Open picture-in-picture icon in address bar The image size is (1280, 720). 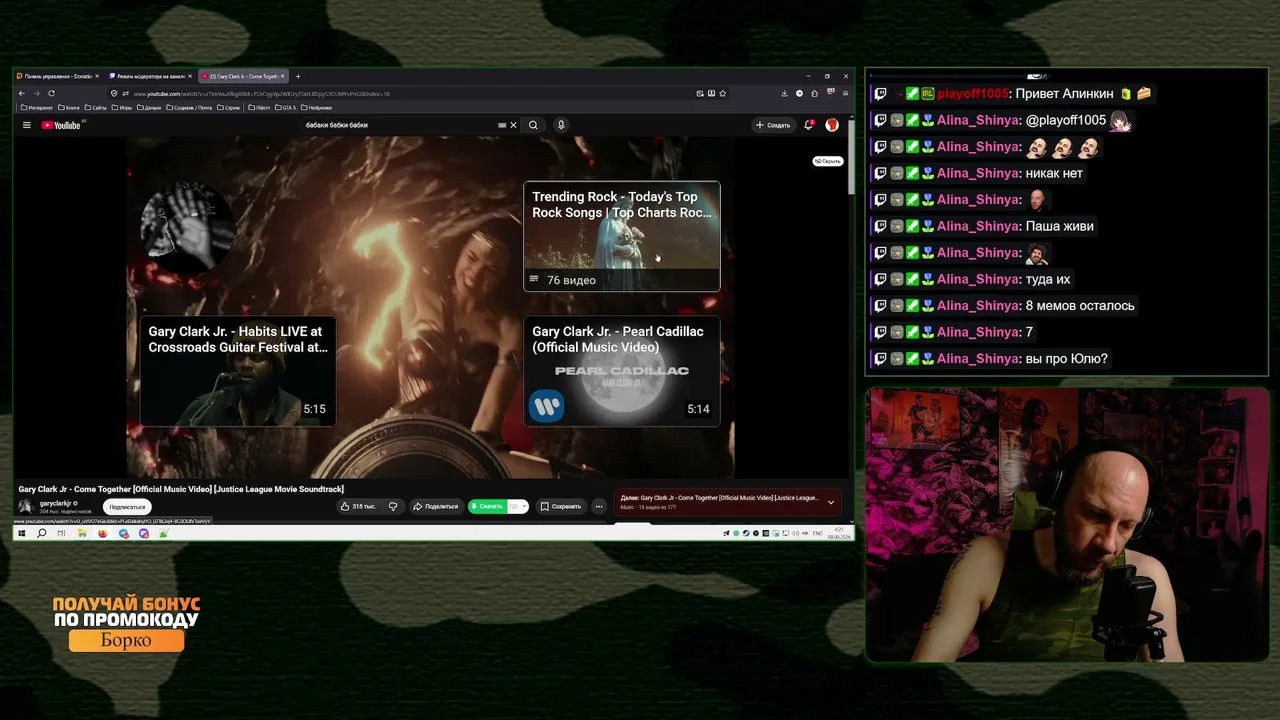[x=700, y=93]
